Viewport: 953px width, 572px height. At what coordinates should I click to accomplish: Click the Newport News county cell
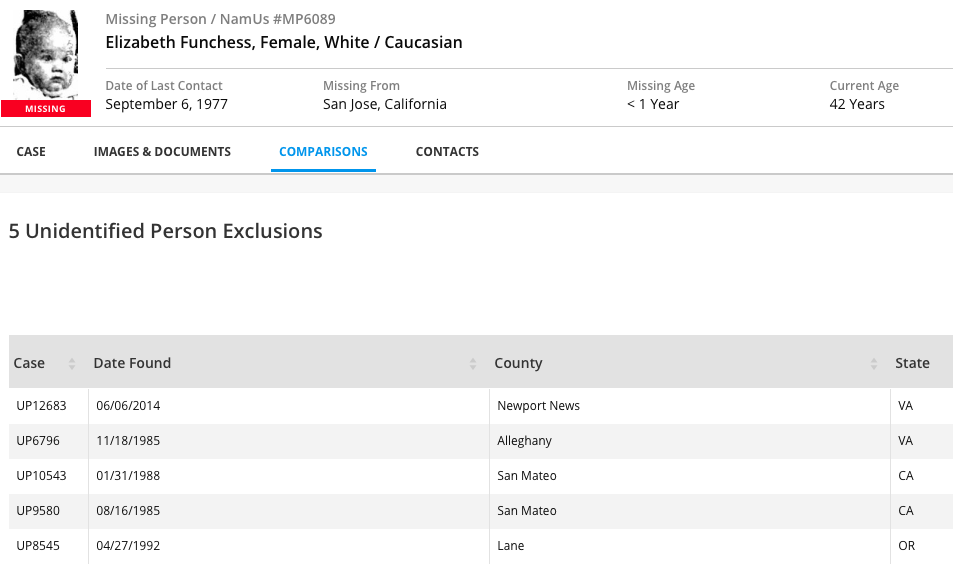click(538, 406)
